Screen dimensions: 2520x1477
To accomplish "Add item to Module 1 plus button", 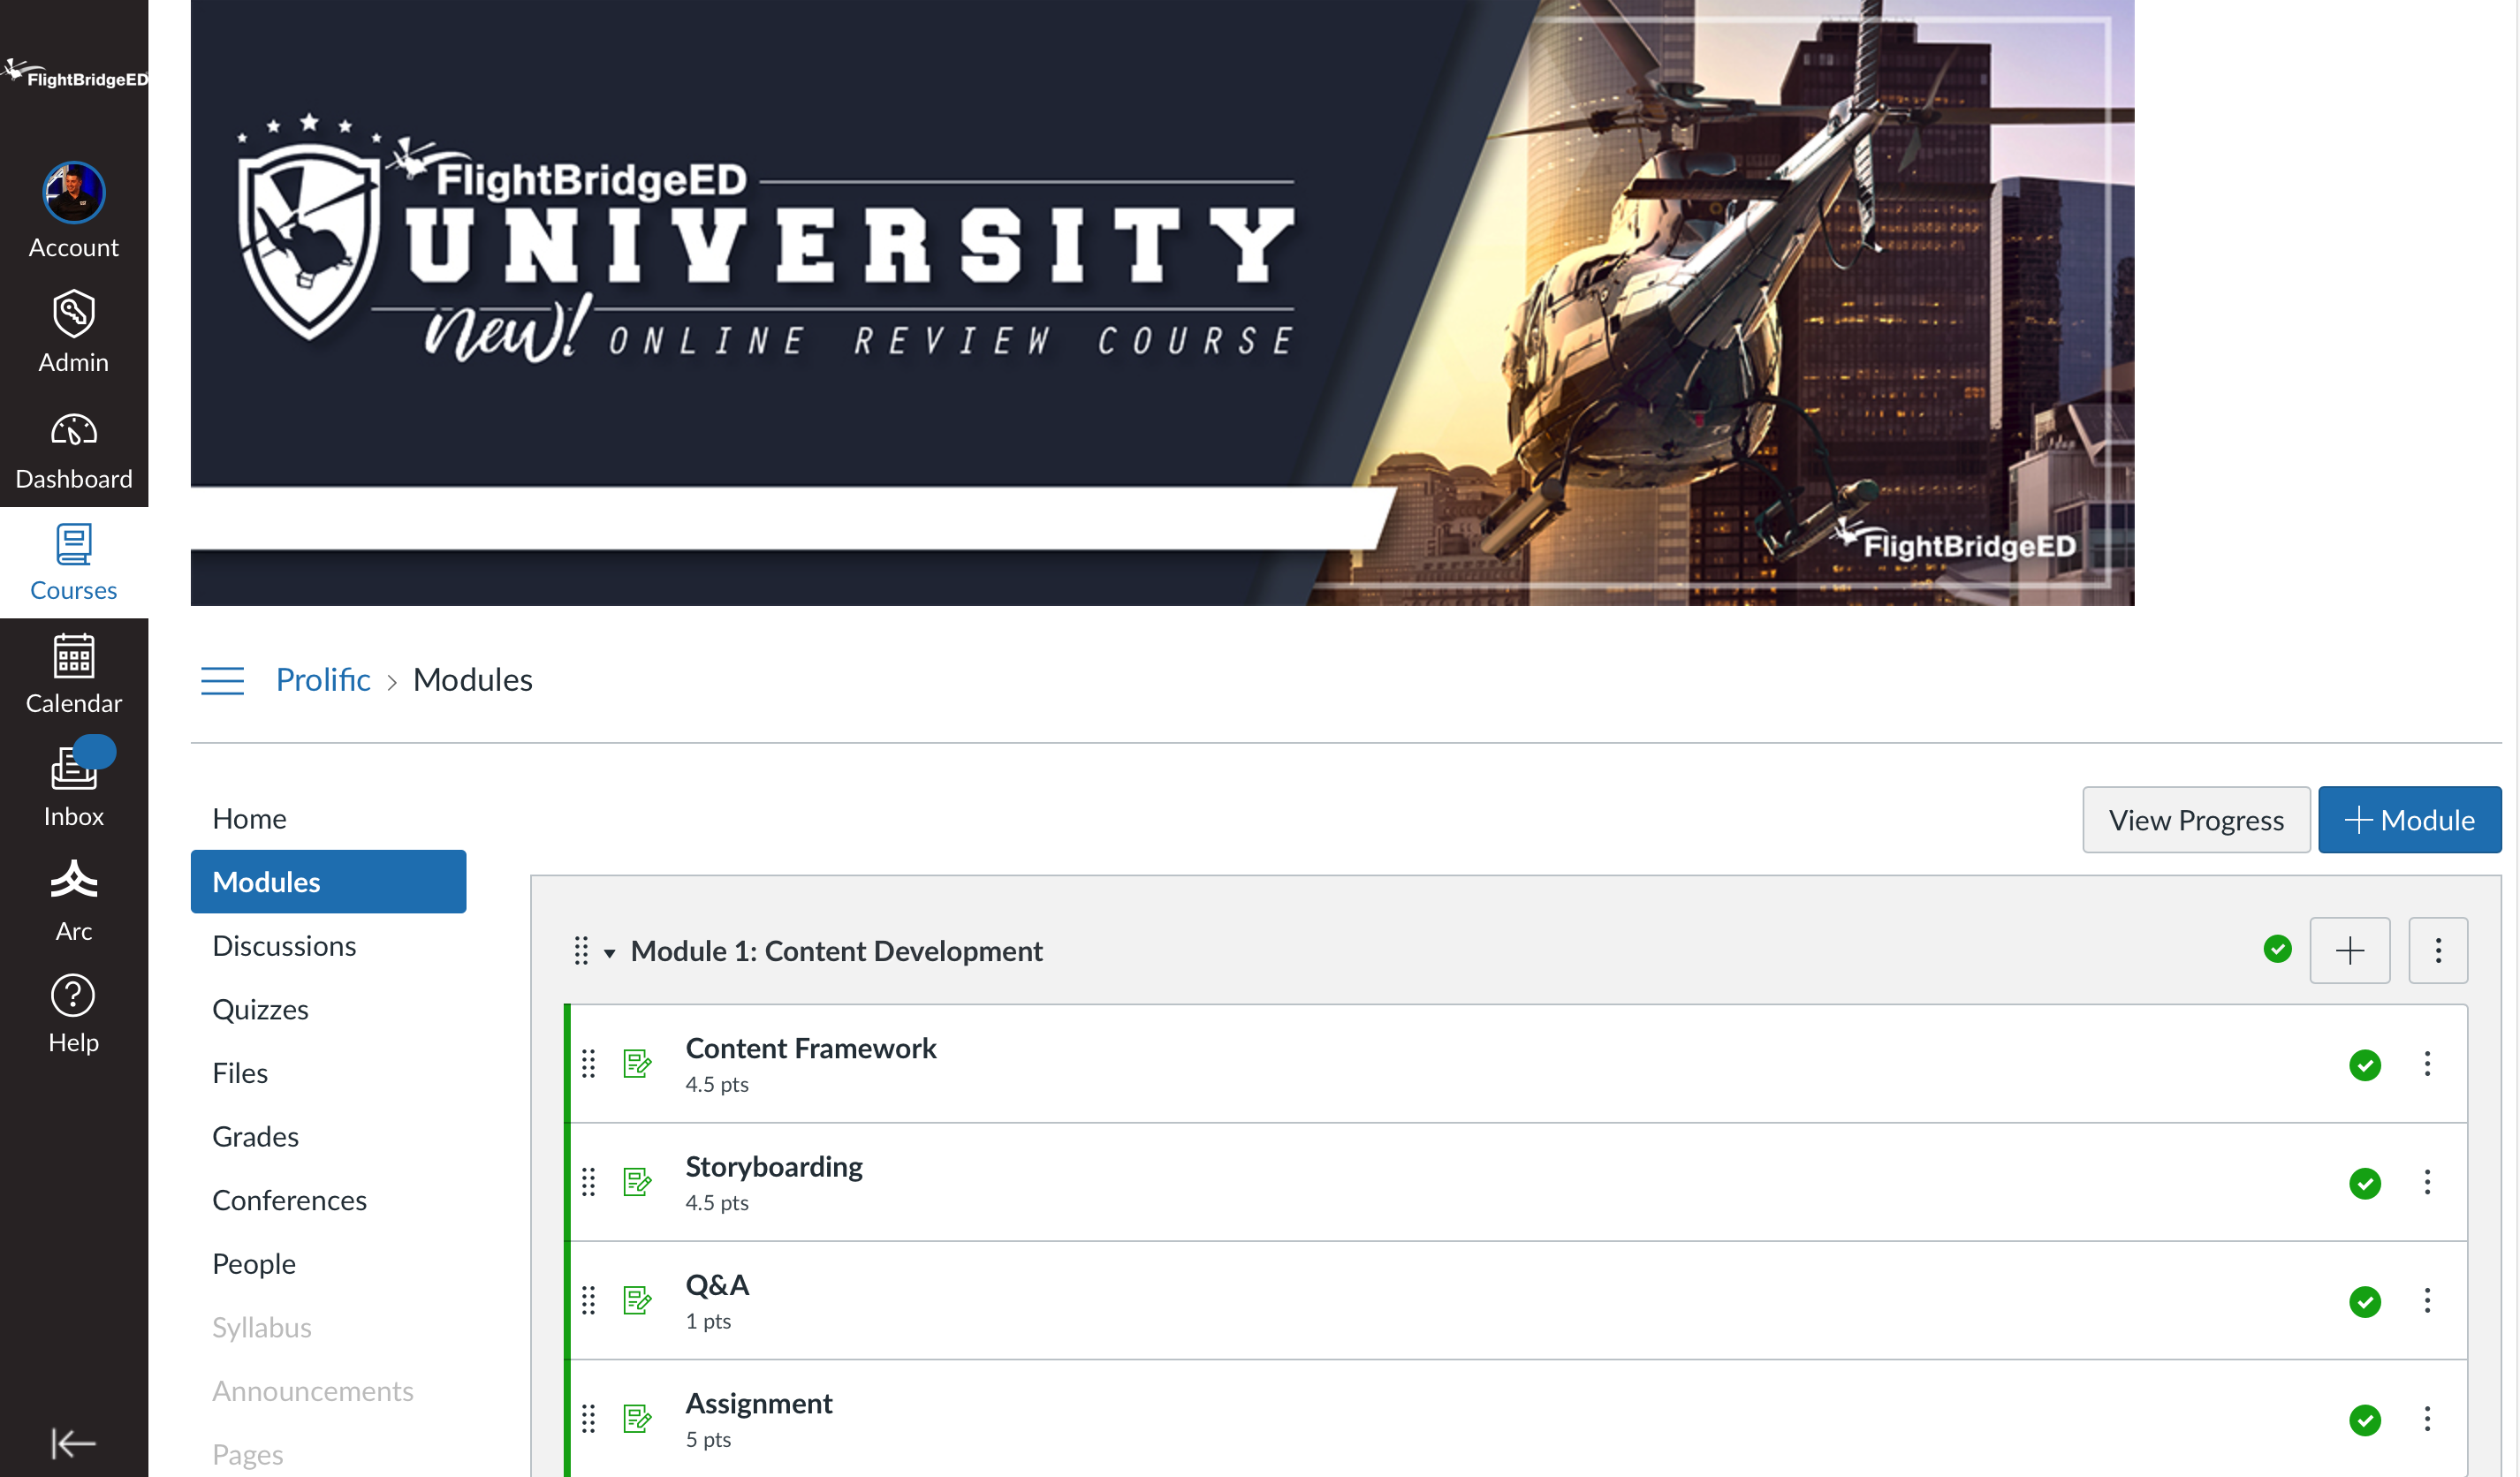I will point(2350,950).
